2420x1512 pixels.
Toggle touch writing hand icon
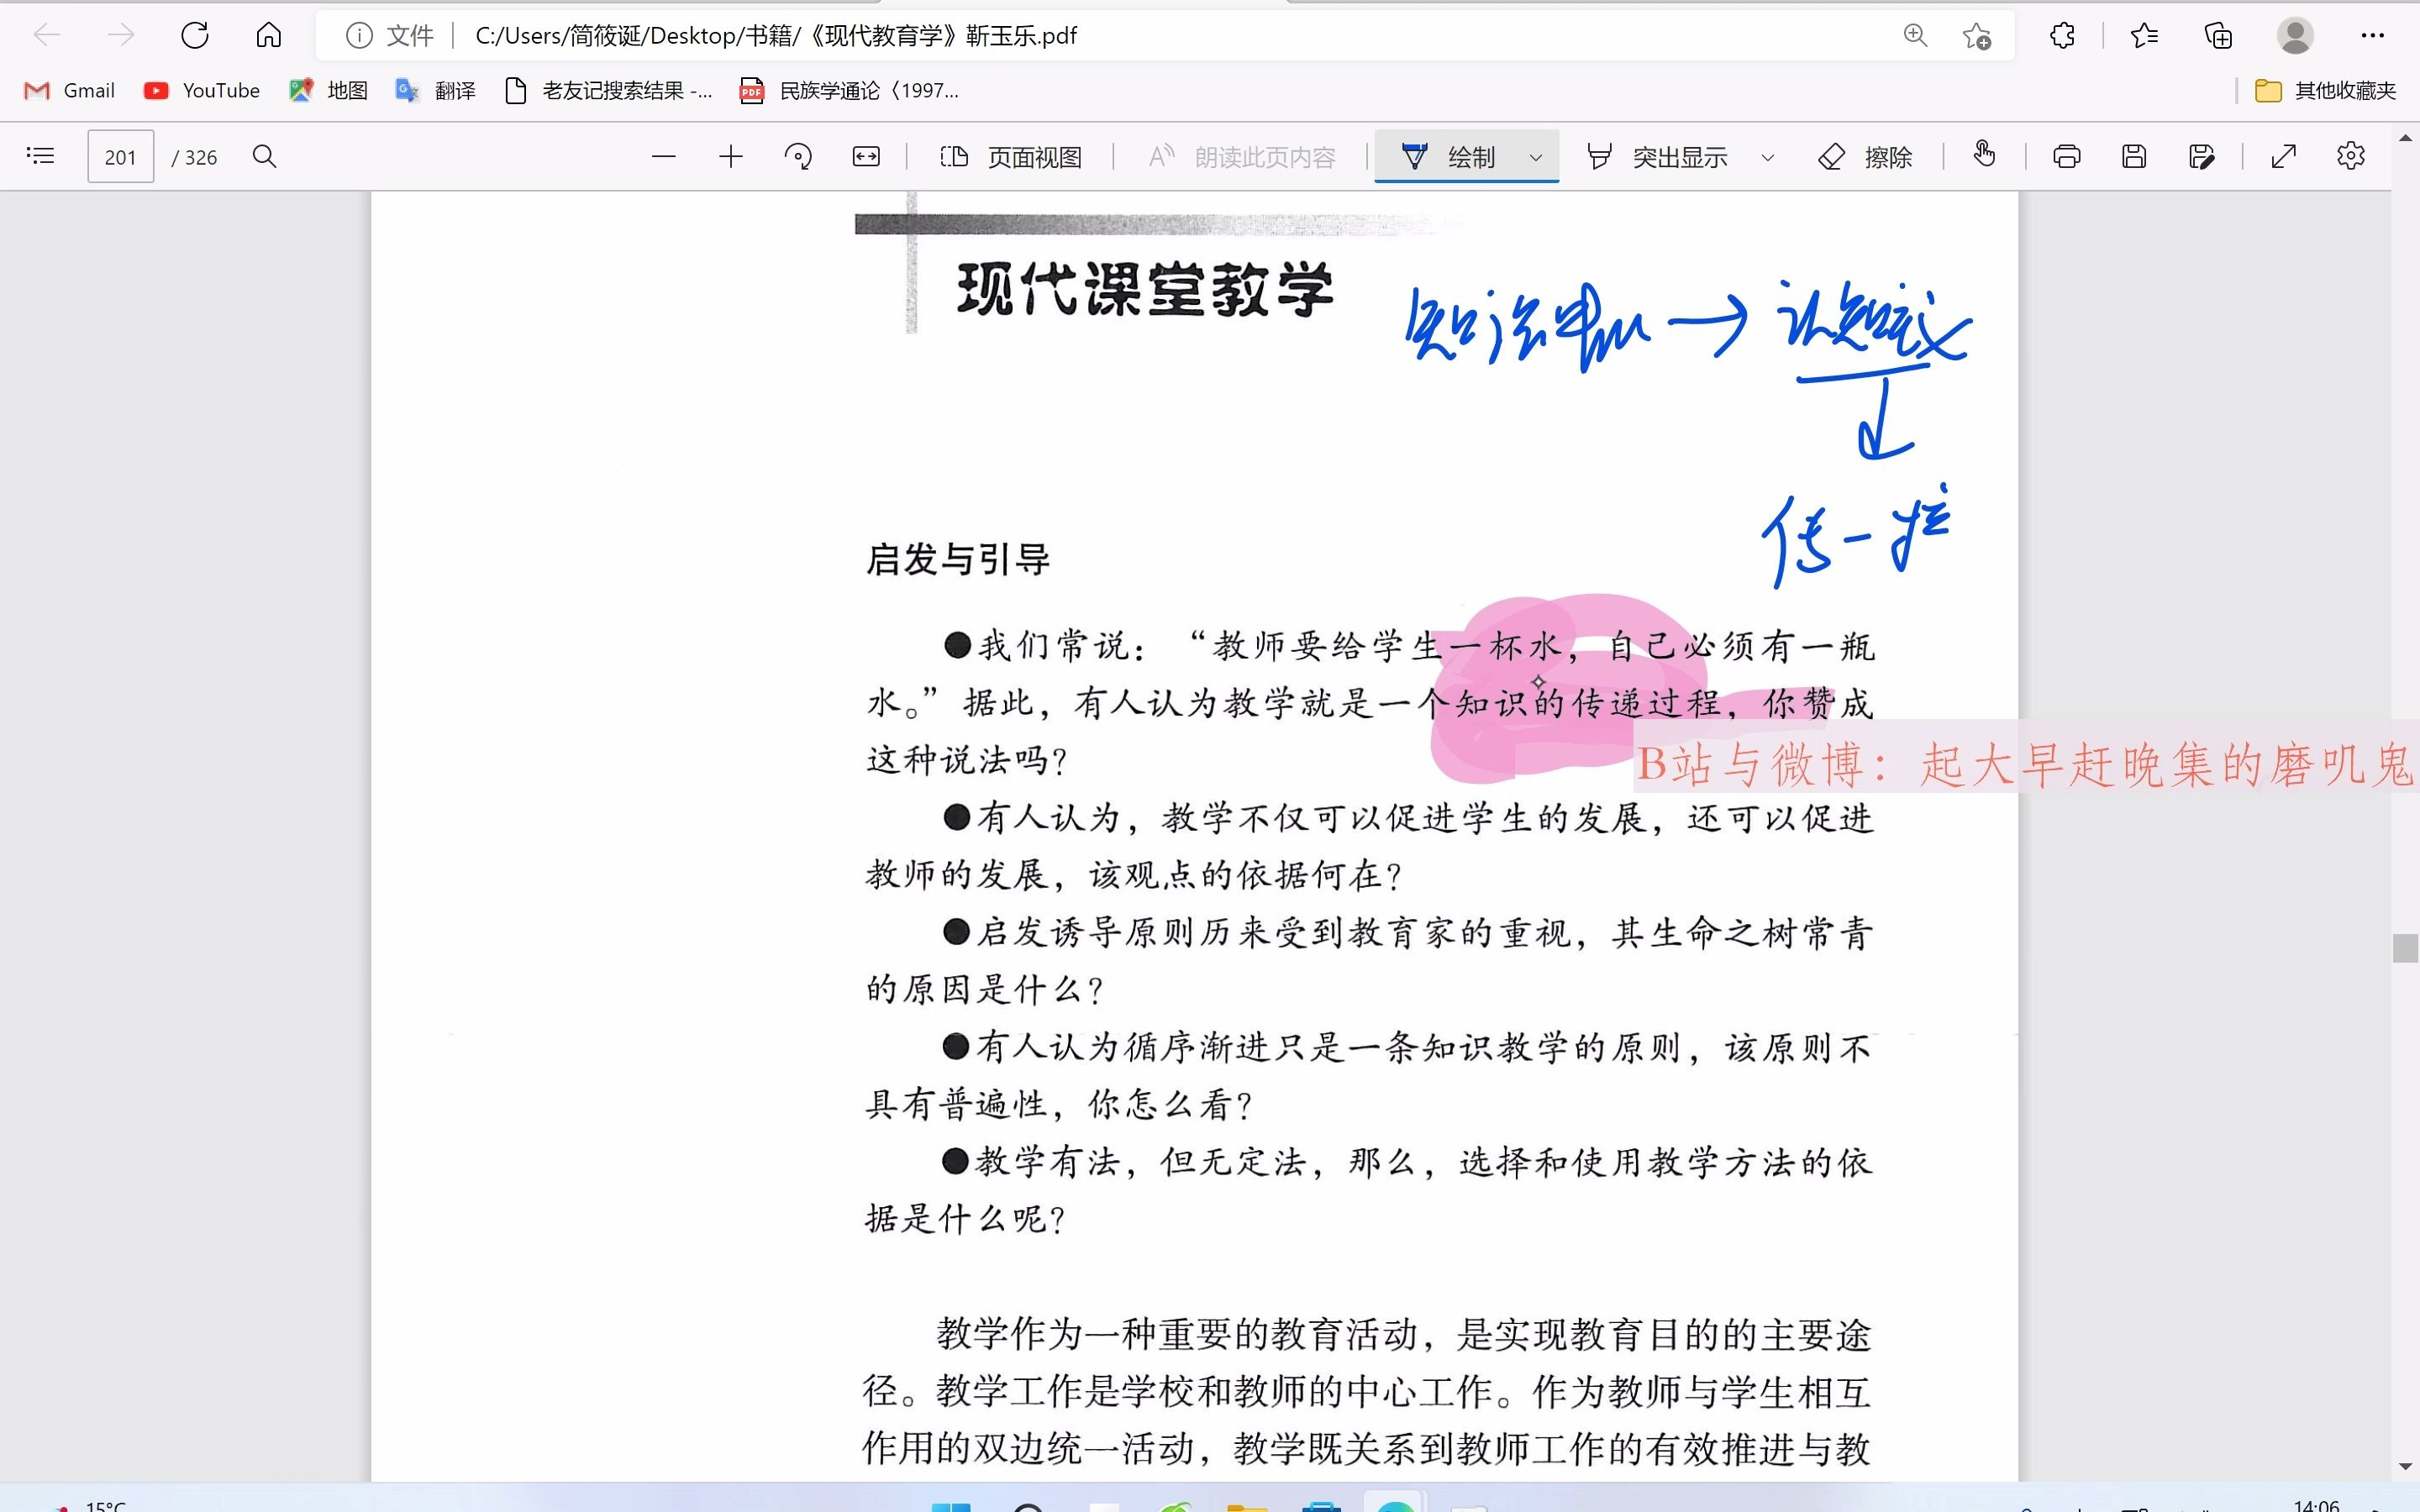1984,154
